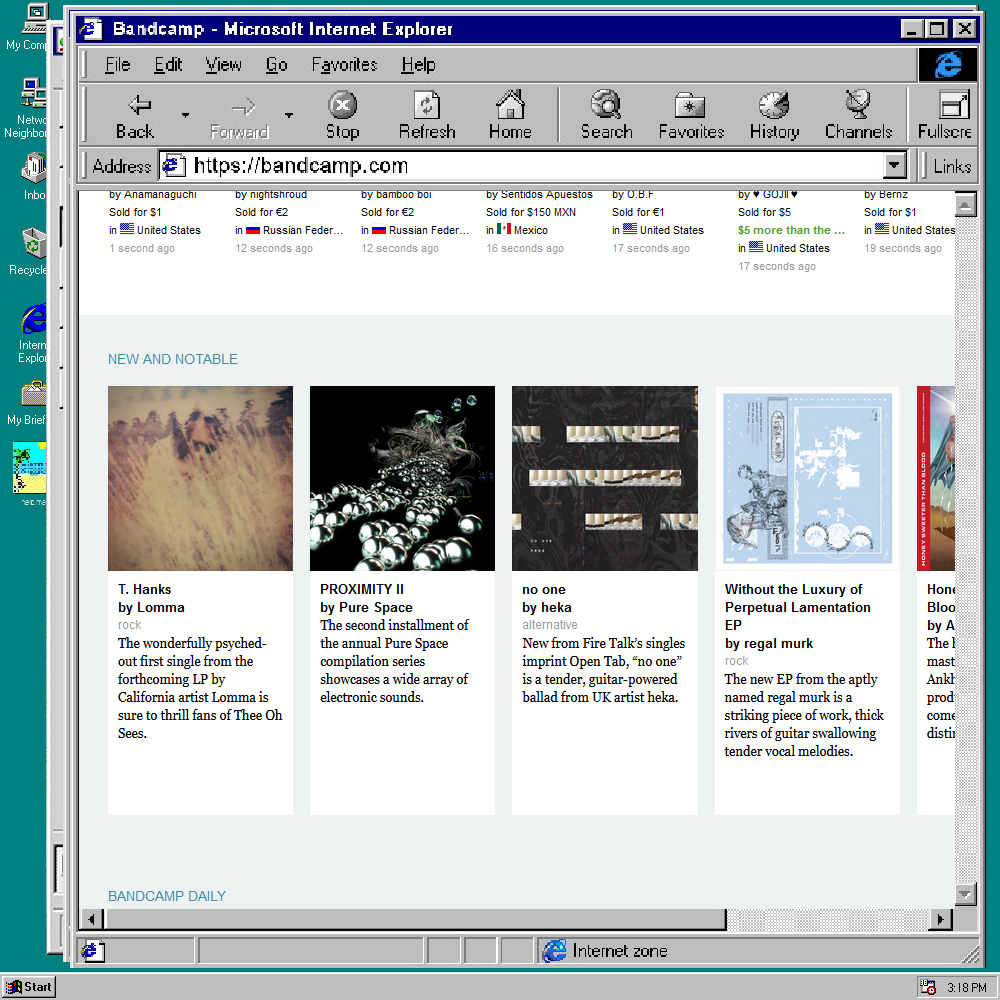Open the Inbox desktop icon
Viewport: 1000px width, 1000px height.
(33, 177)
